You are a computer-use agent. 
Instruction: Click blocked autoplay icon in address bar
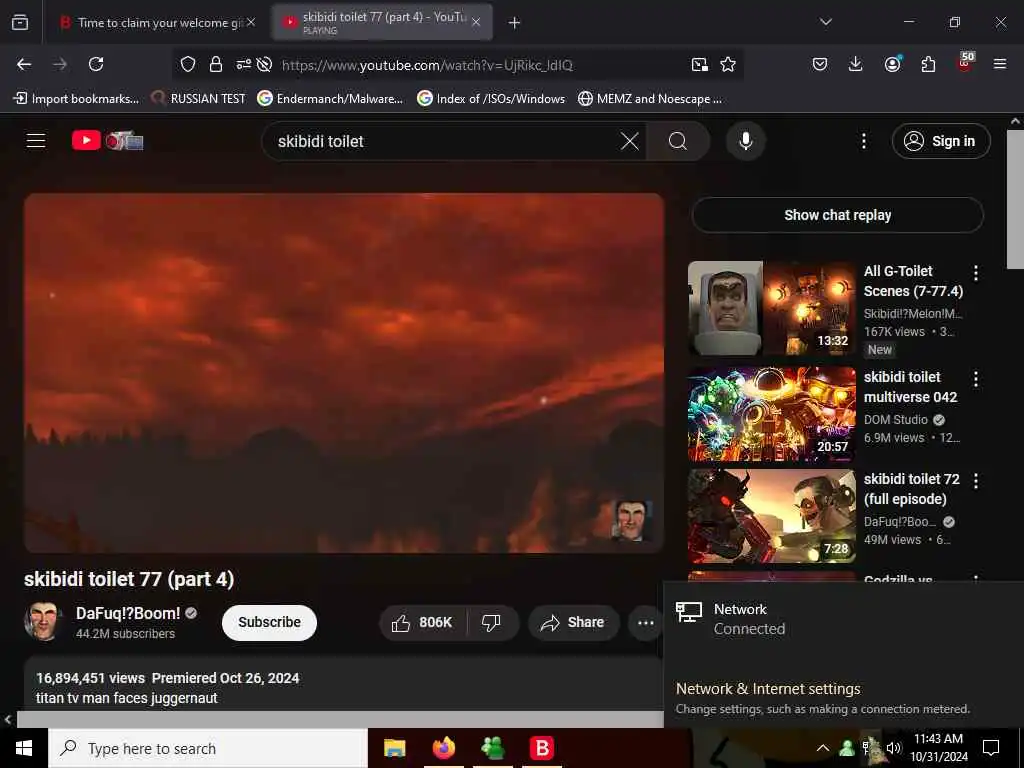coord(264,64)
